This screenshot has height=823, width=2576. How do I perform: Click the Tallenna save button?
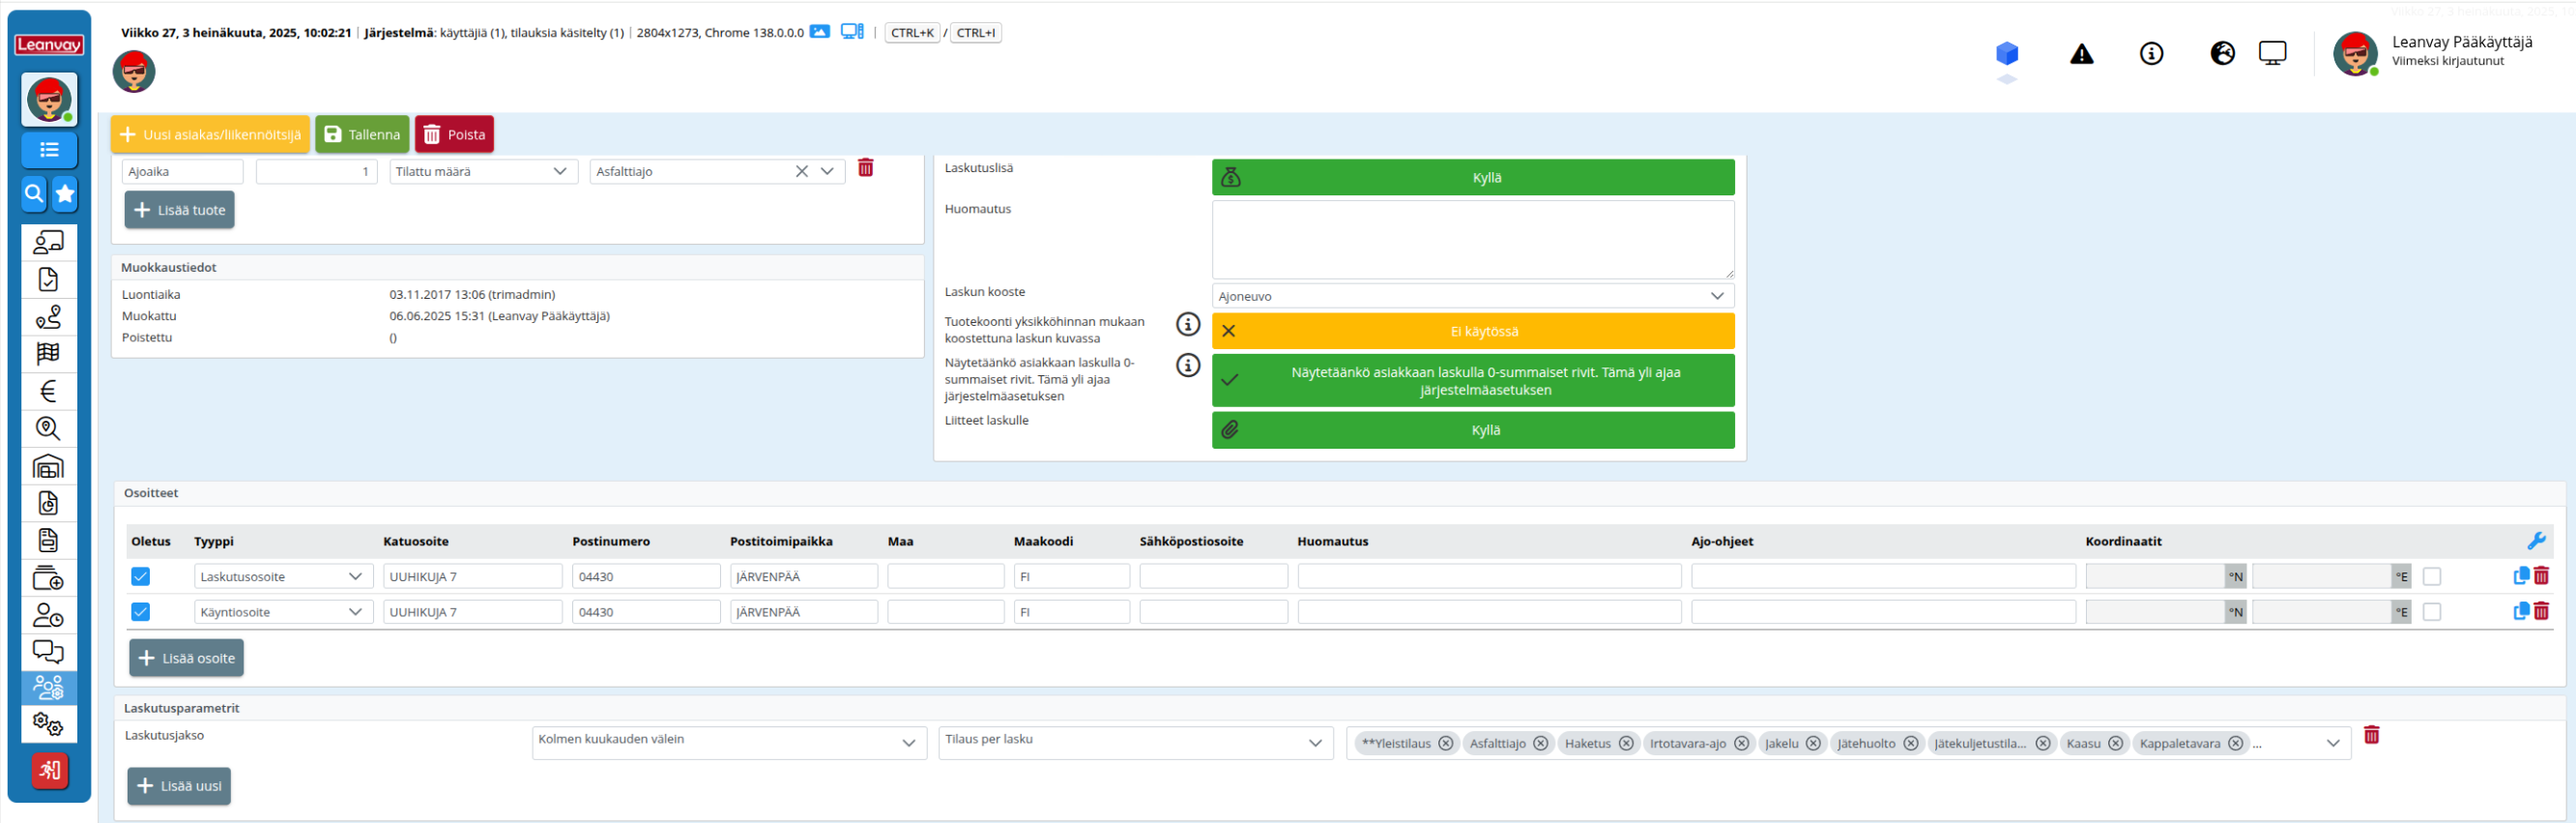click(x=362, y=135)
